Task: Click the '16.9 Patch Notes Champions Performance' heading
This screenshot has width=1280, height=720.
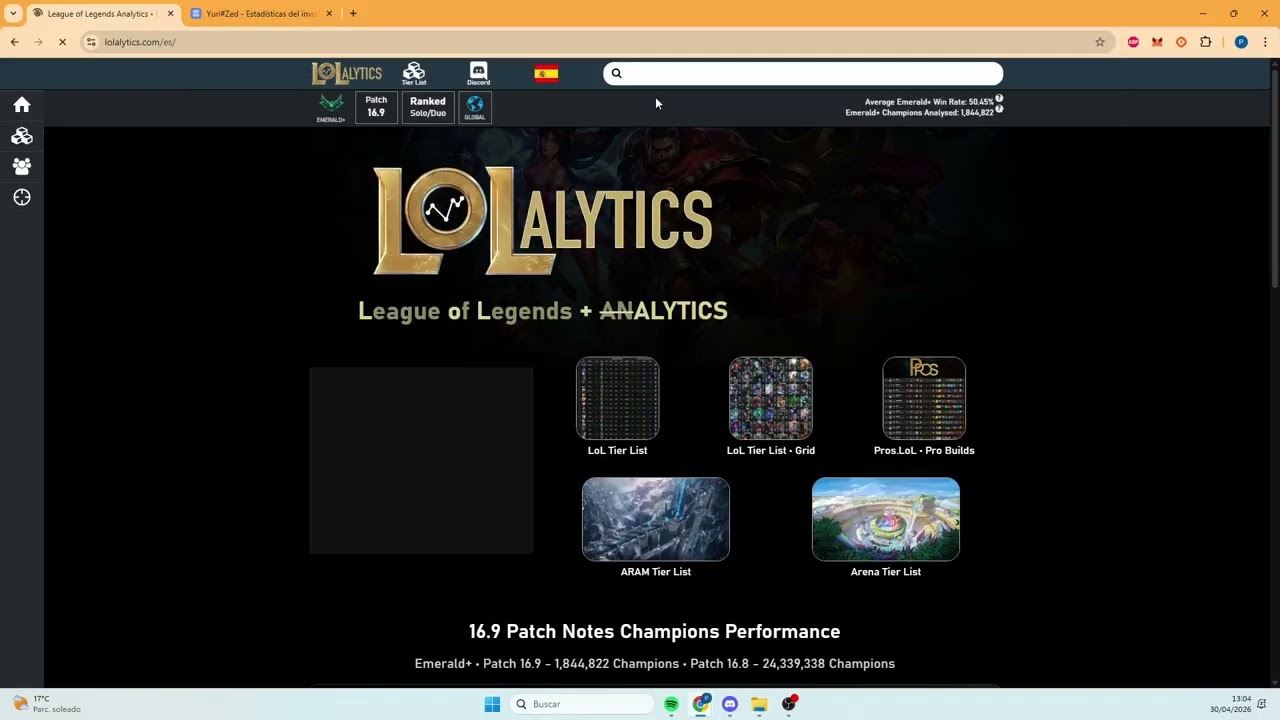Action: [x=655, y=632]
